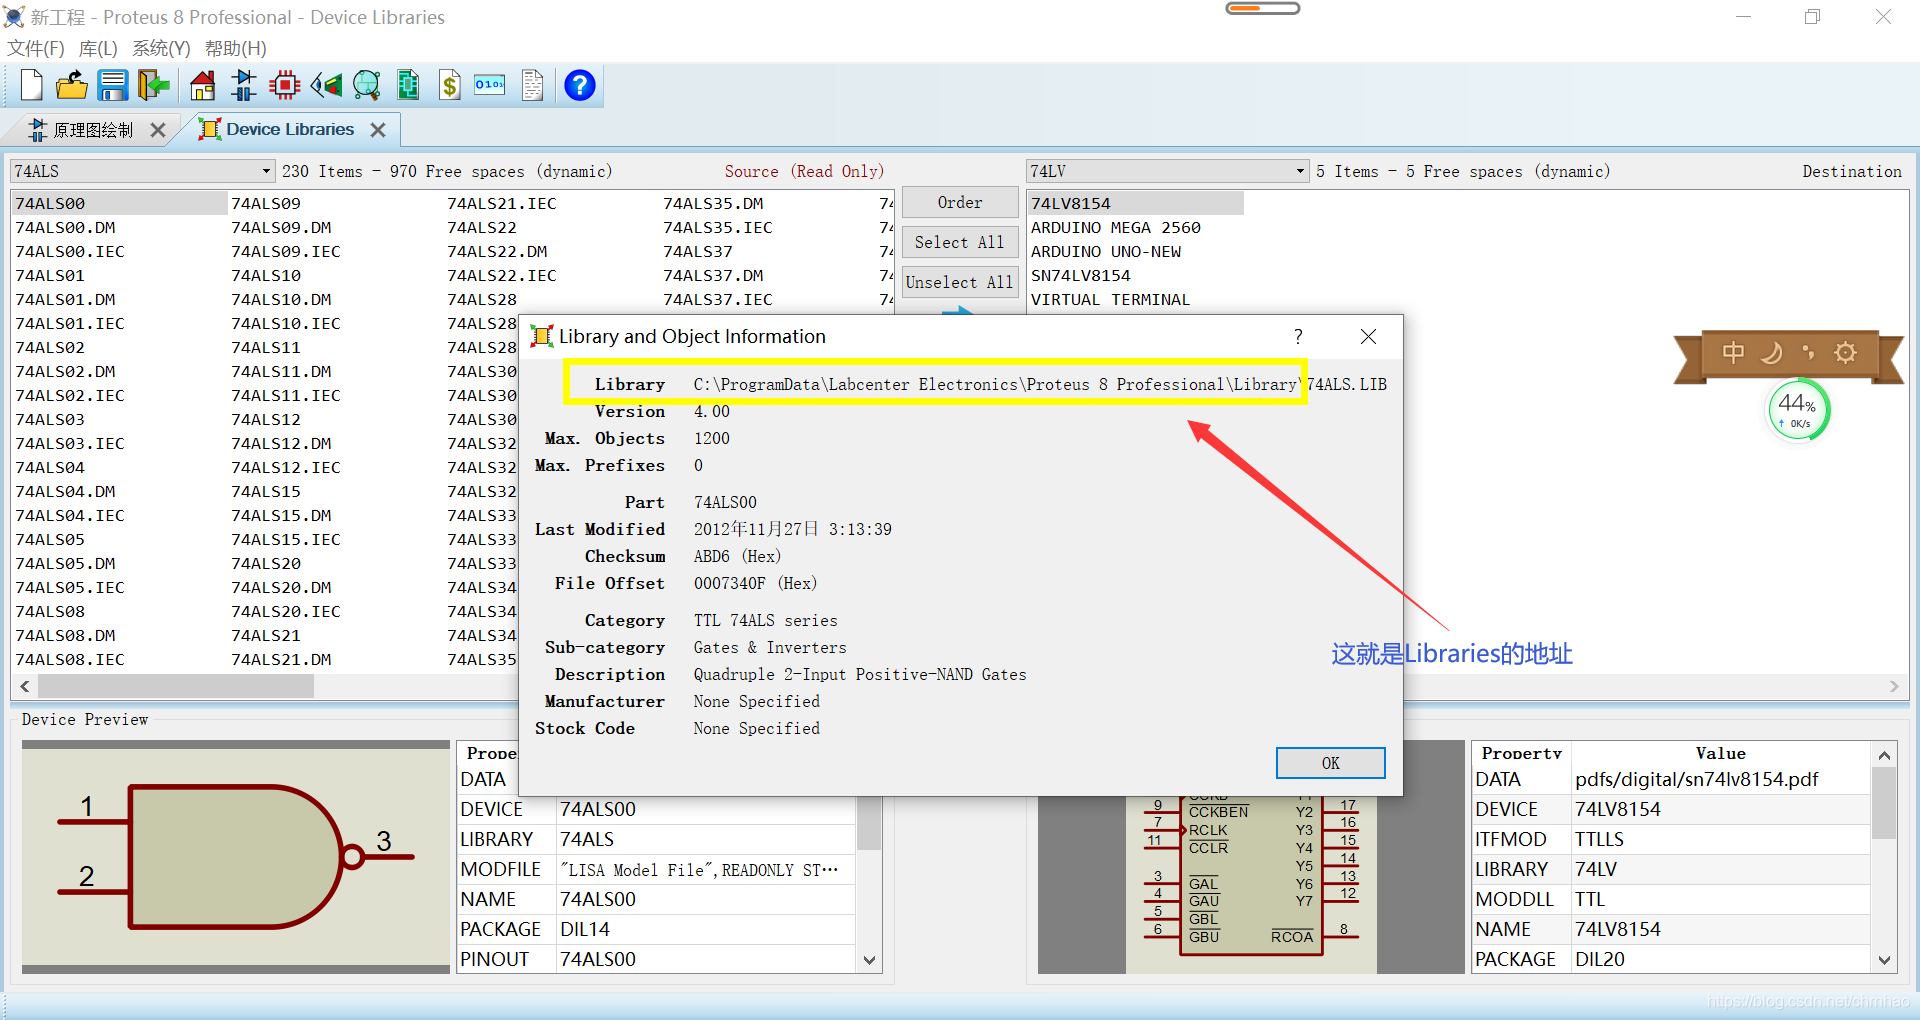Image resolution: width=1920 pixels, height=1020 pixels.
Task: Click the New Project icon
Action: [x=31, y=86]
